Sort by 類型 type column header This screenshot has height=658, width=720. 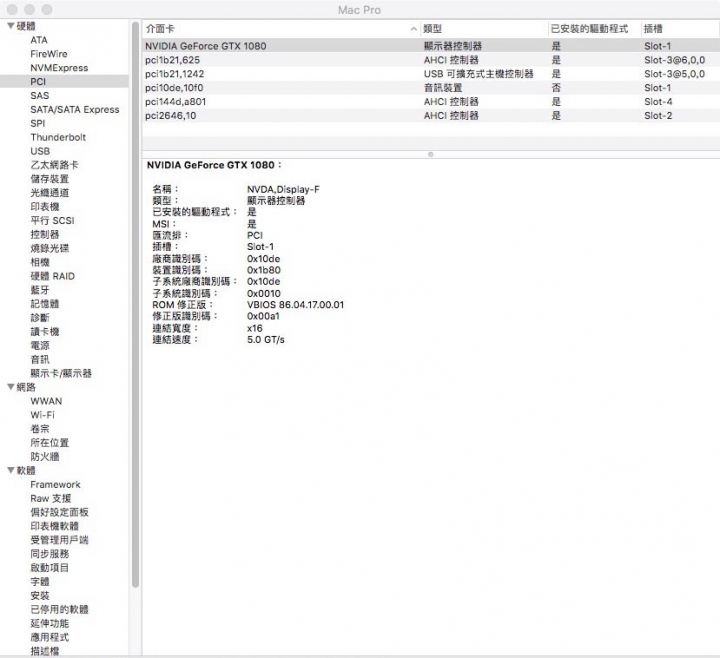tap(484, 29)
